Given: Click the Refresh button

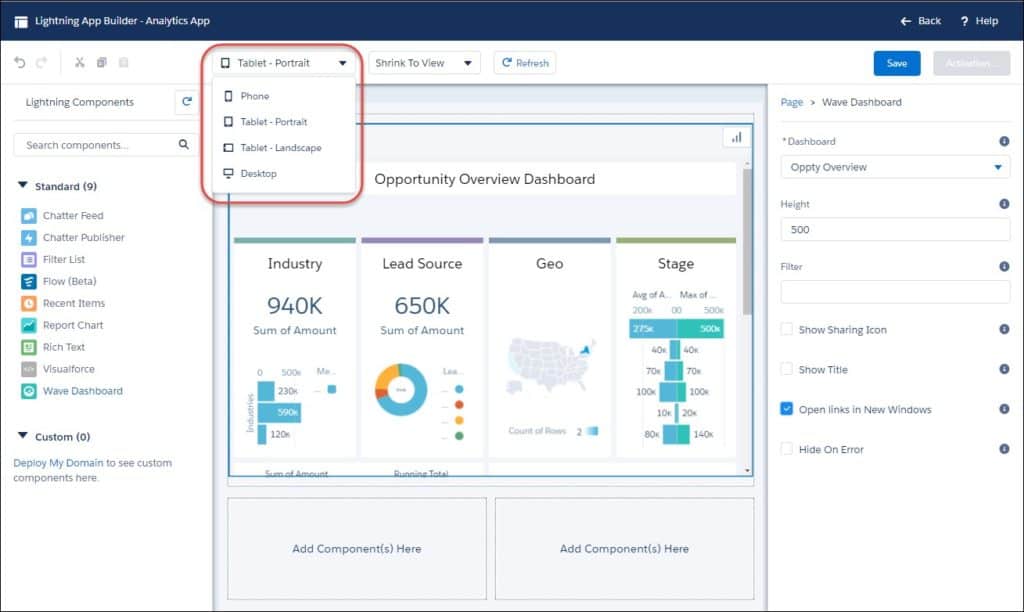Looking at the screenshot, I should tap(524, 63).
